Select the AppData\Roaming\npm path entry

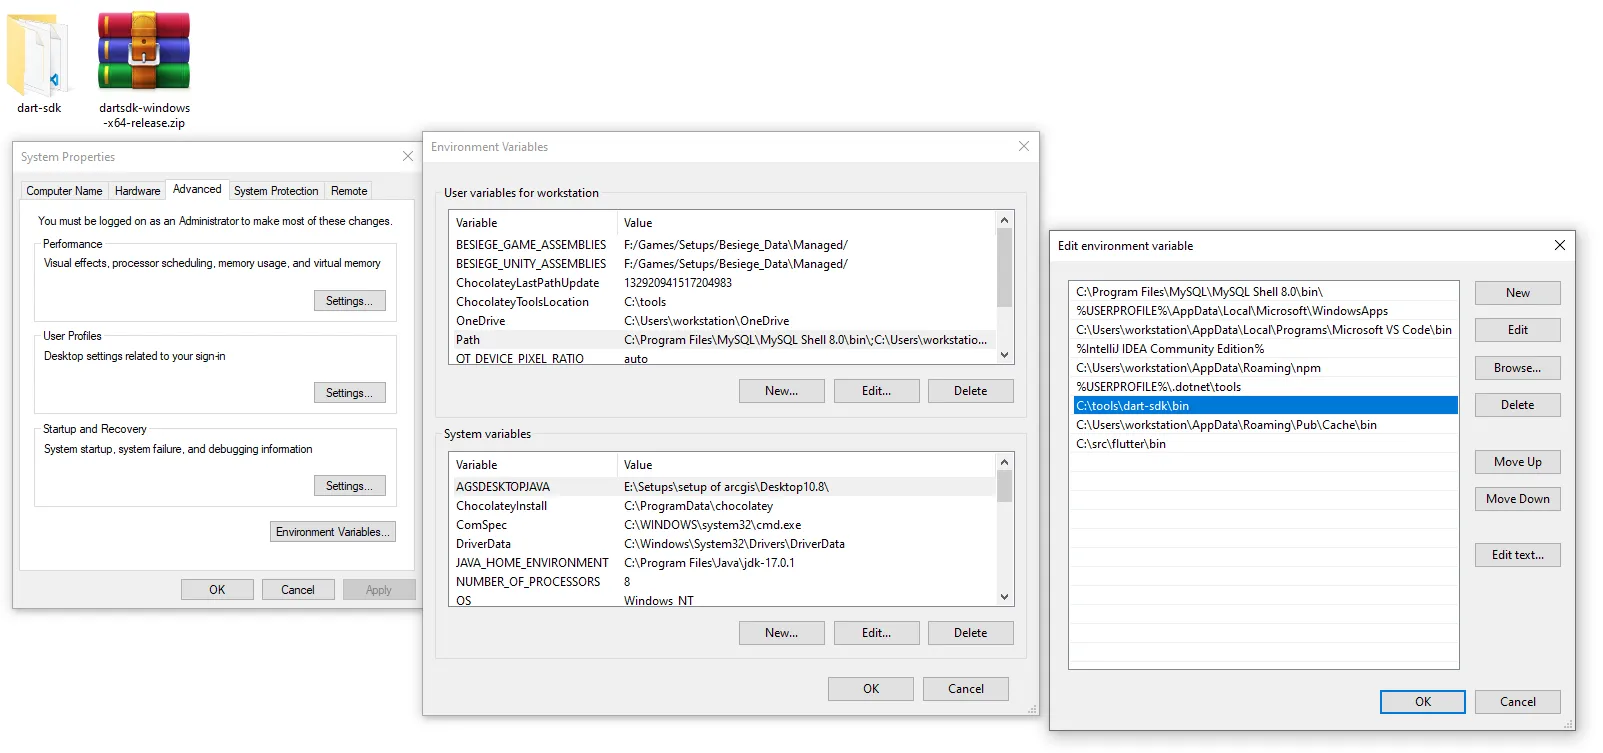point(1264,368)
